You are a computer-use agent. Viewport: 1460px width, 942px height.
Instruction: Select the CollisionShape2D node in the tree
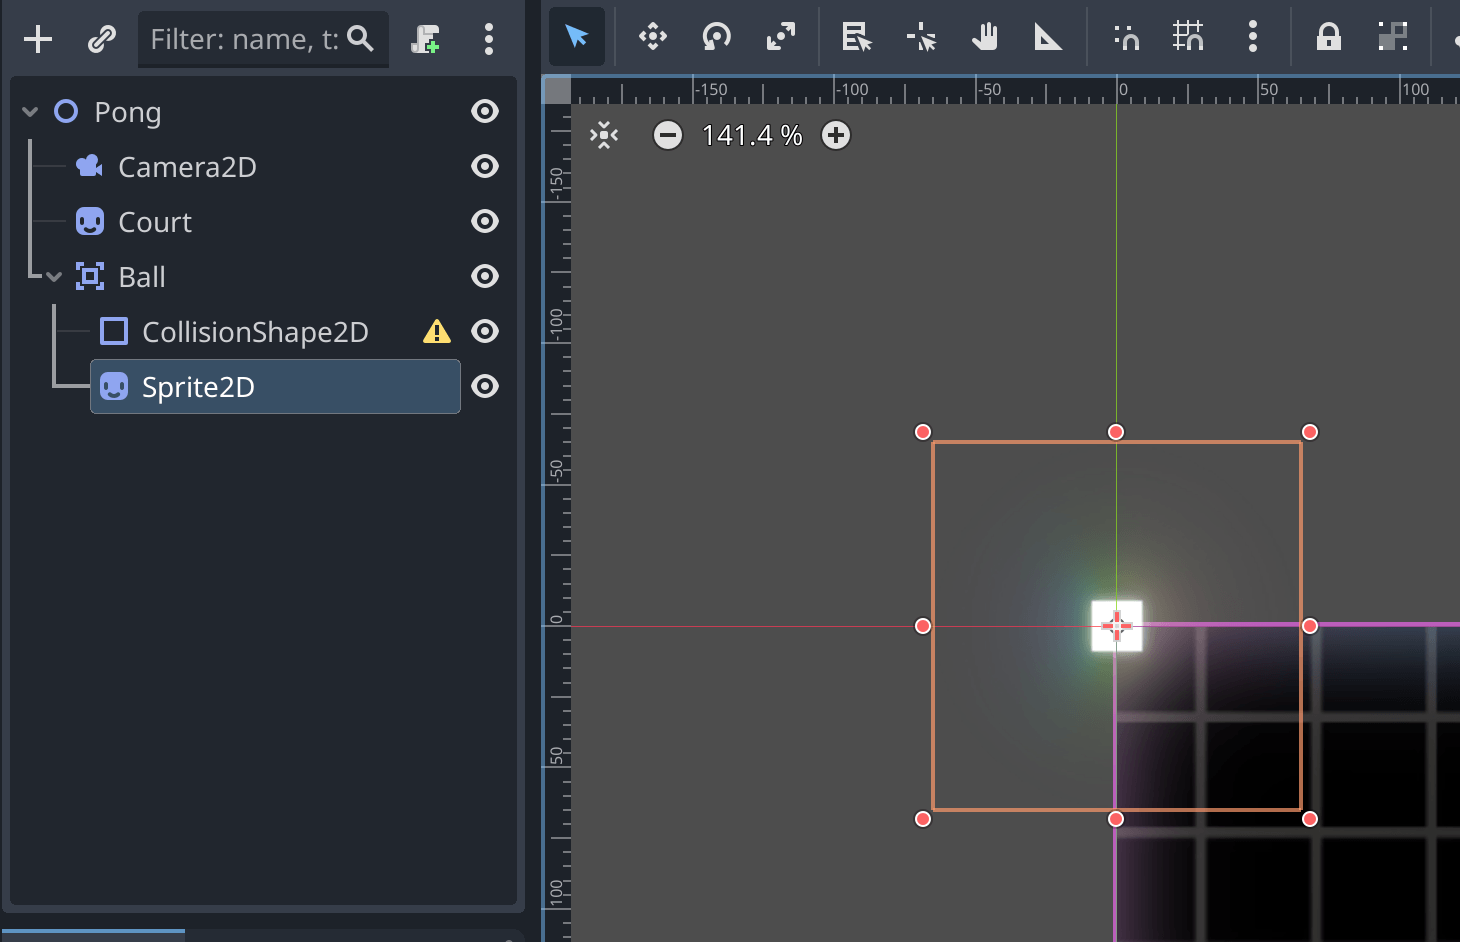point(255,332)
